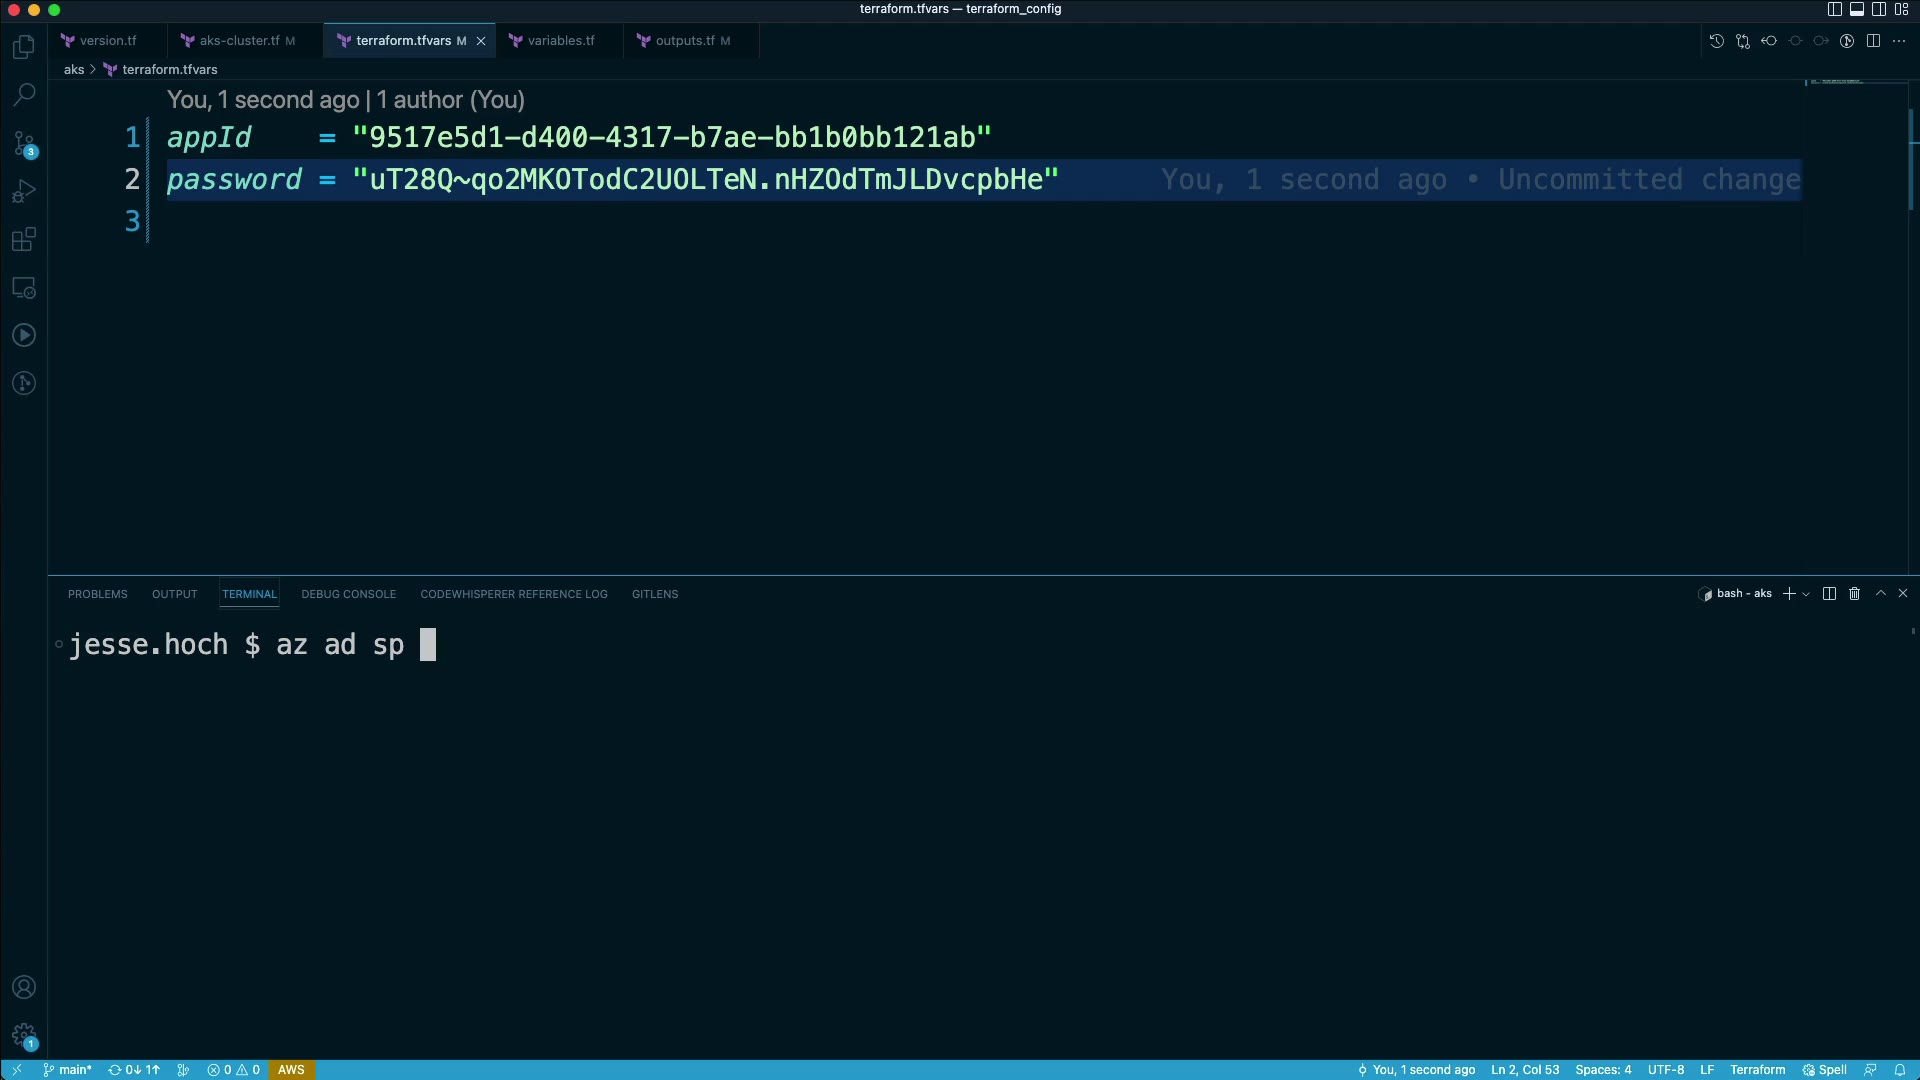Toggle the secondary side bar layout button
The image size is (1920, 1080).
(1879, 9)
